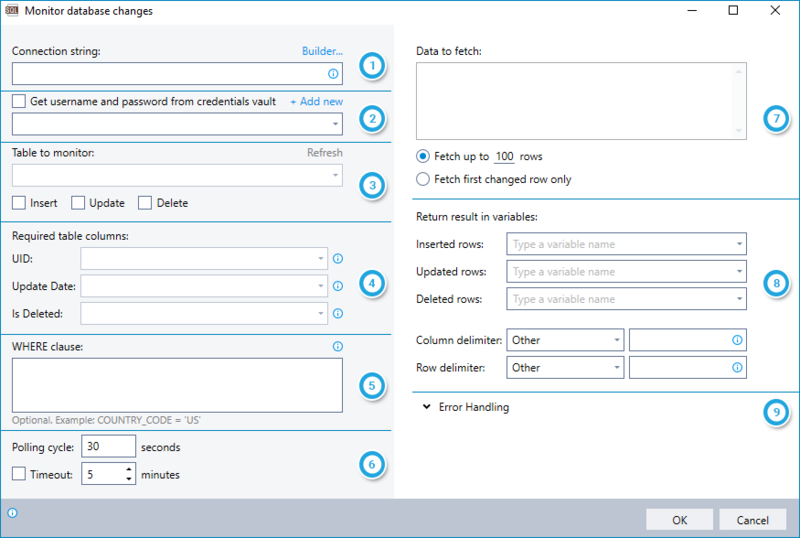Image resolution: width=800 pixels, height=538 pixels.
Task: Click the info icon beside Update Date dropdown
Action: (x=337, y=286)
